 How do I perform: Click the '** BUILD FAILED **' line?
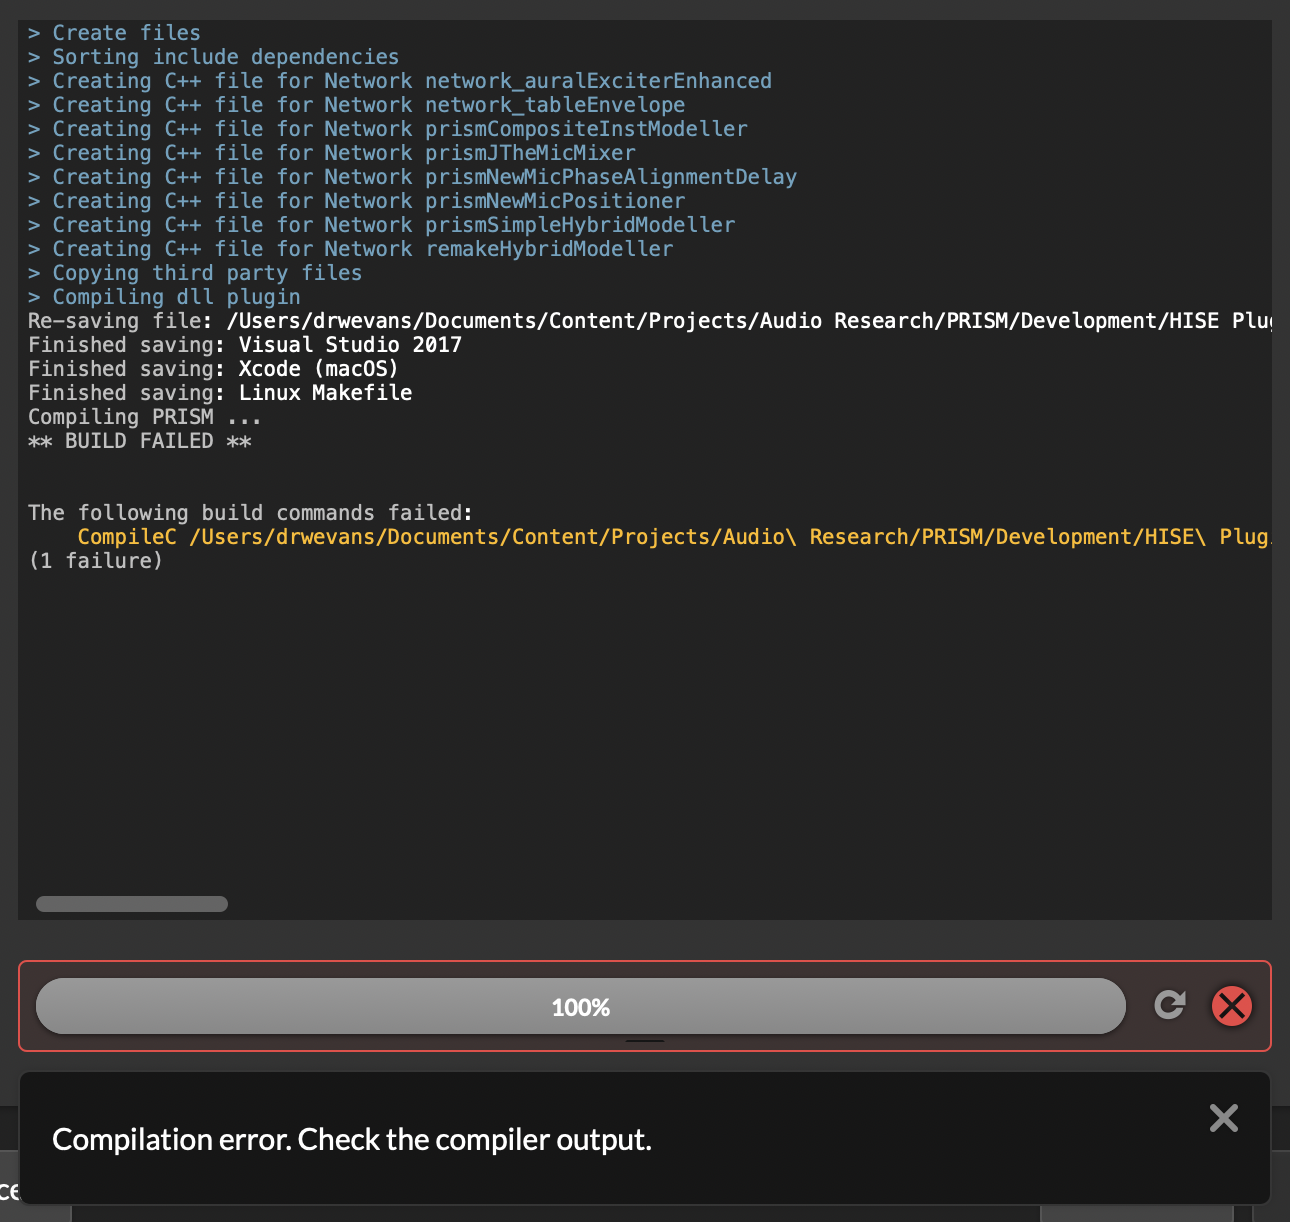point(140,441)
